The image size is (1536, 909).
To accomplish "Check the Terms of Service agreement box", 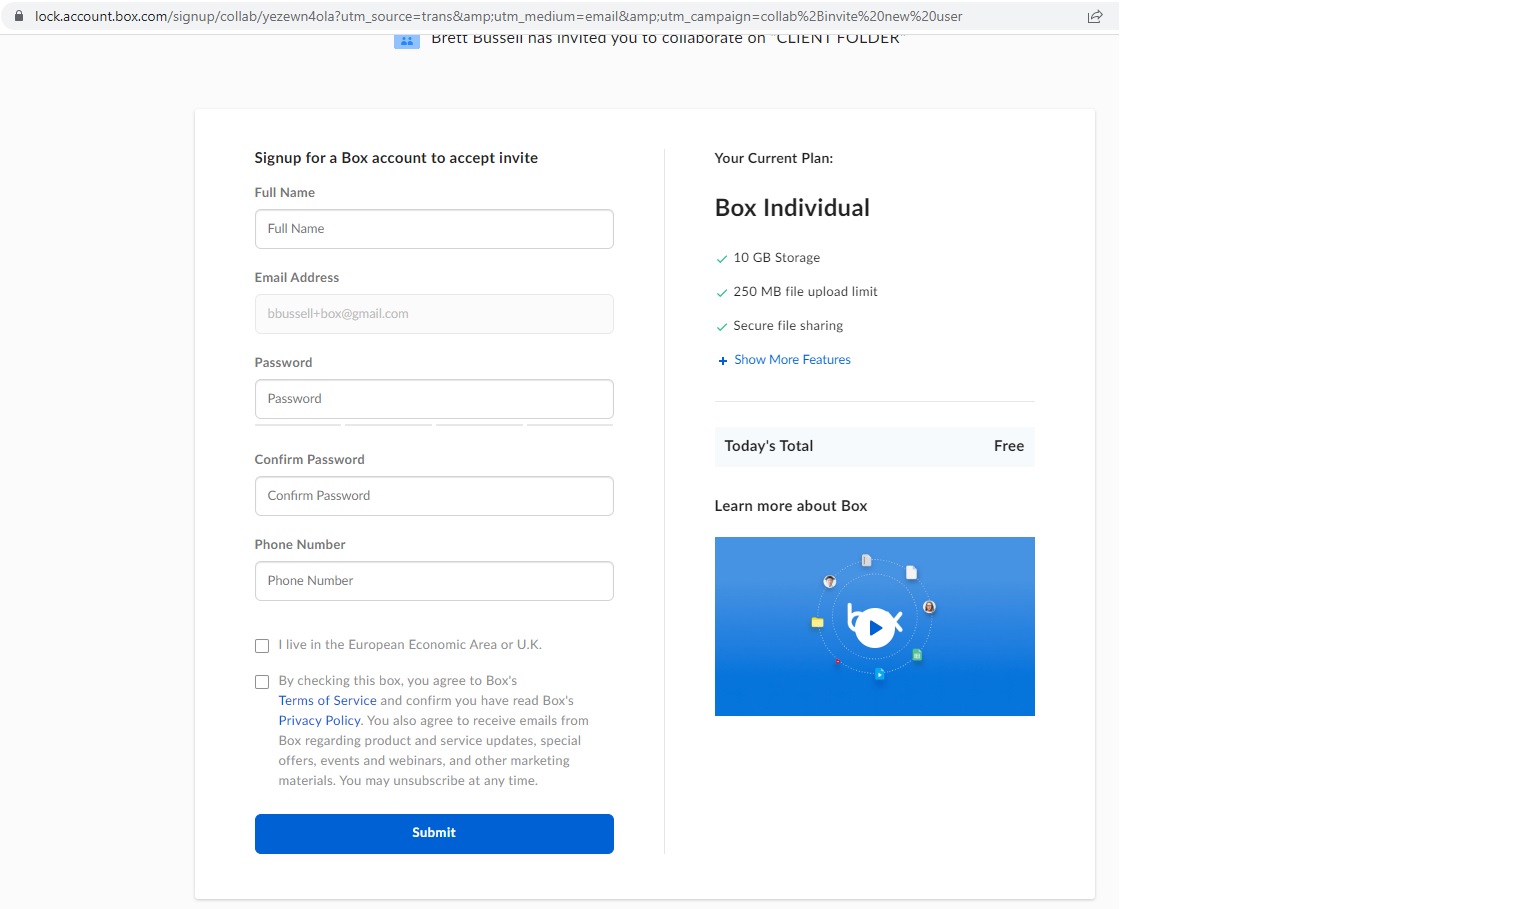I will pos(261,681).
